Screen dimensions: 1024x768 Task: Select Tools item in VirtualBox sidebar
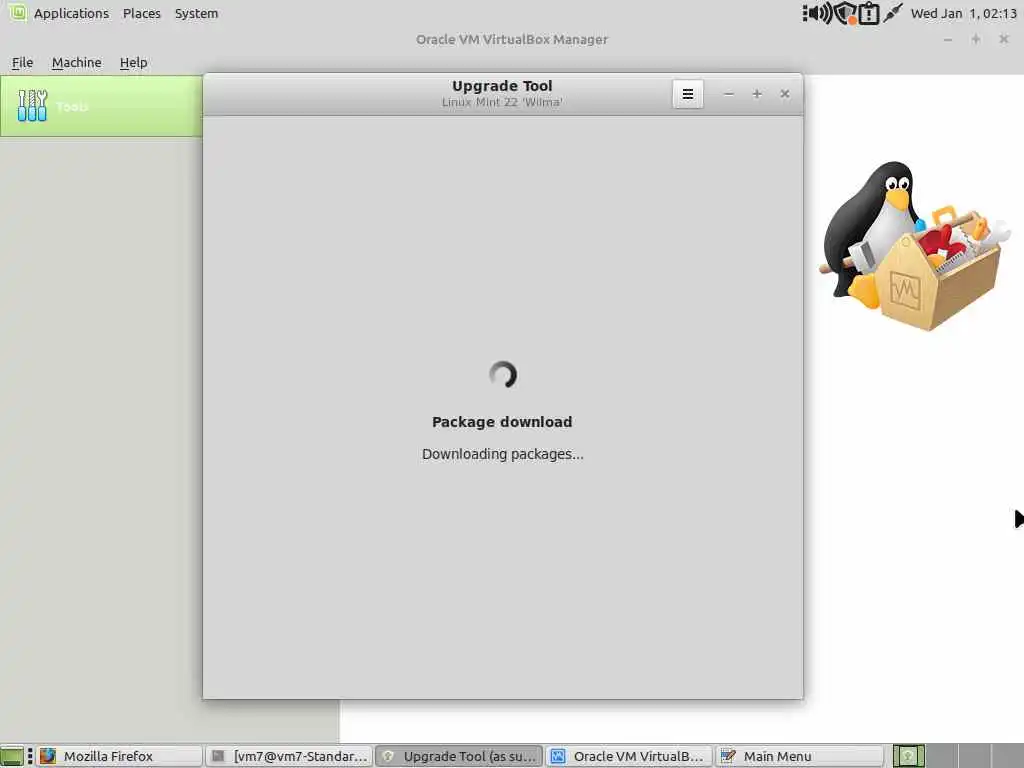[x=101, y=106]
